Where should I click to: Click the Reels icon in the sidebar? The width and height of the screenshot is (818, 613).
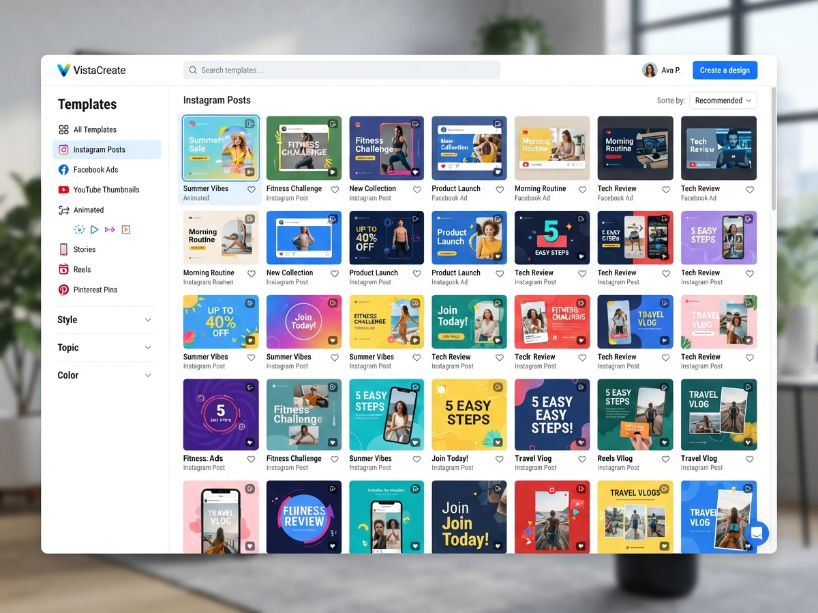[x=64, y=270]
